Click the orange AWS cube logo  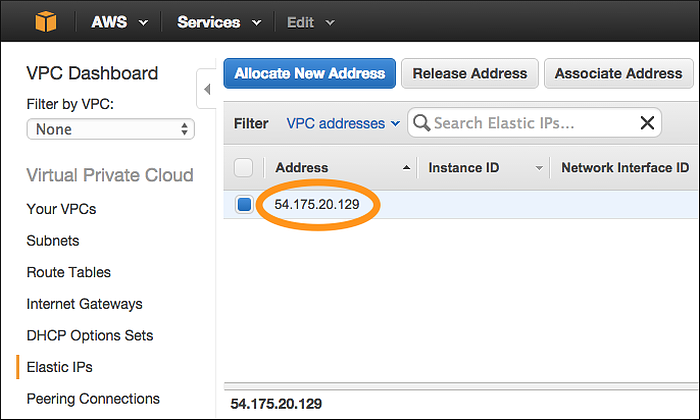click(45, 21)
